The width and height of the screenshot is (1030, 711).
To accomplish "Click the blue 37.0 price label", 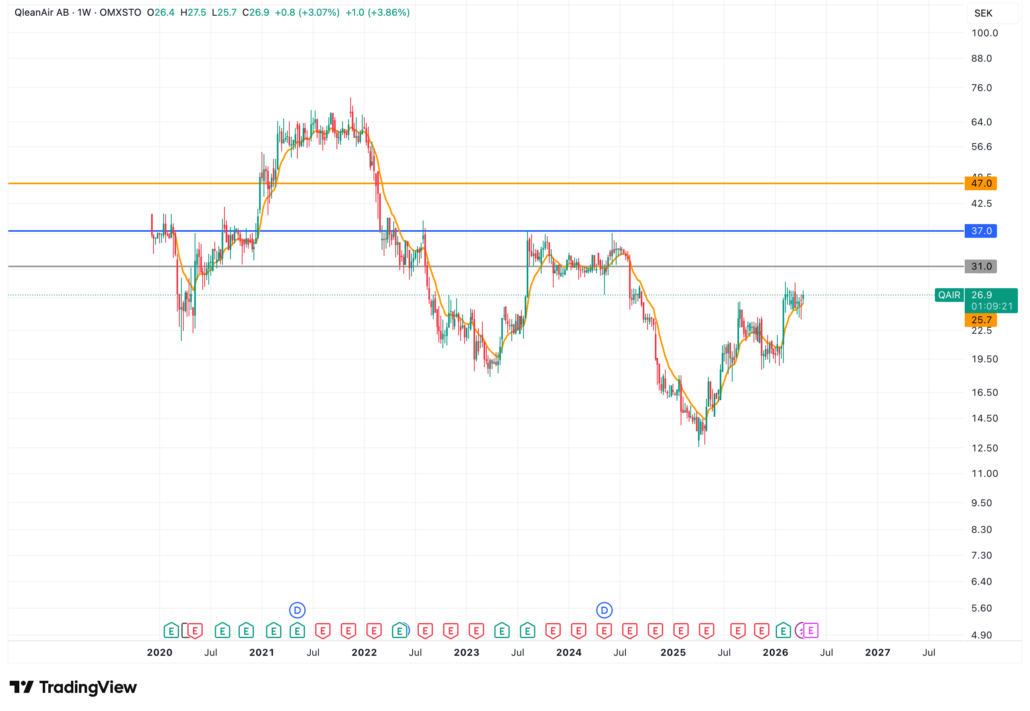I will pos(981,231).
